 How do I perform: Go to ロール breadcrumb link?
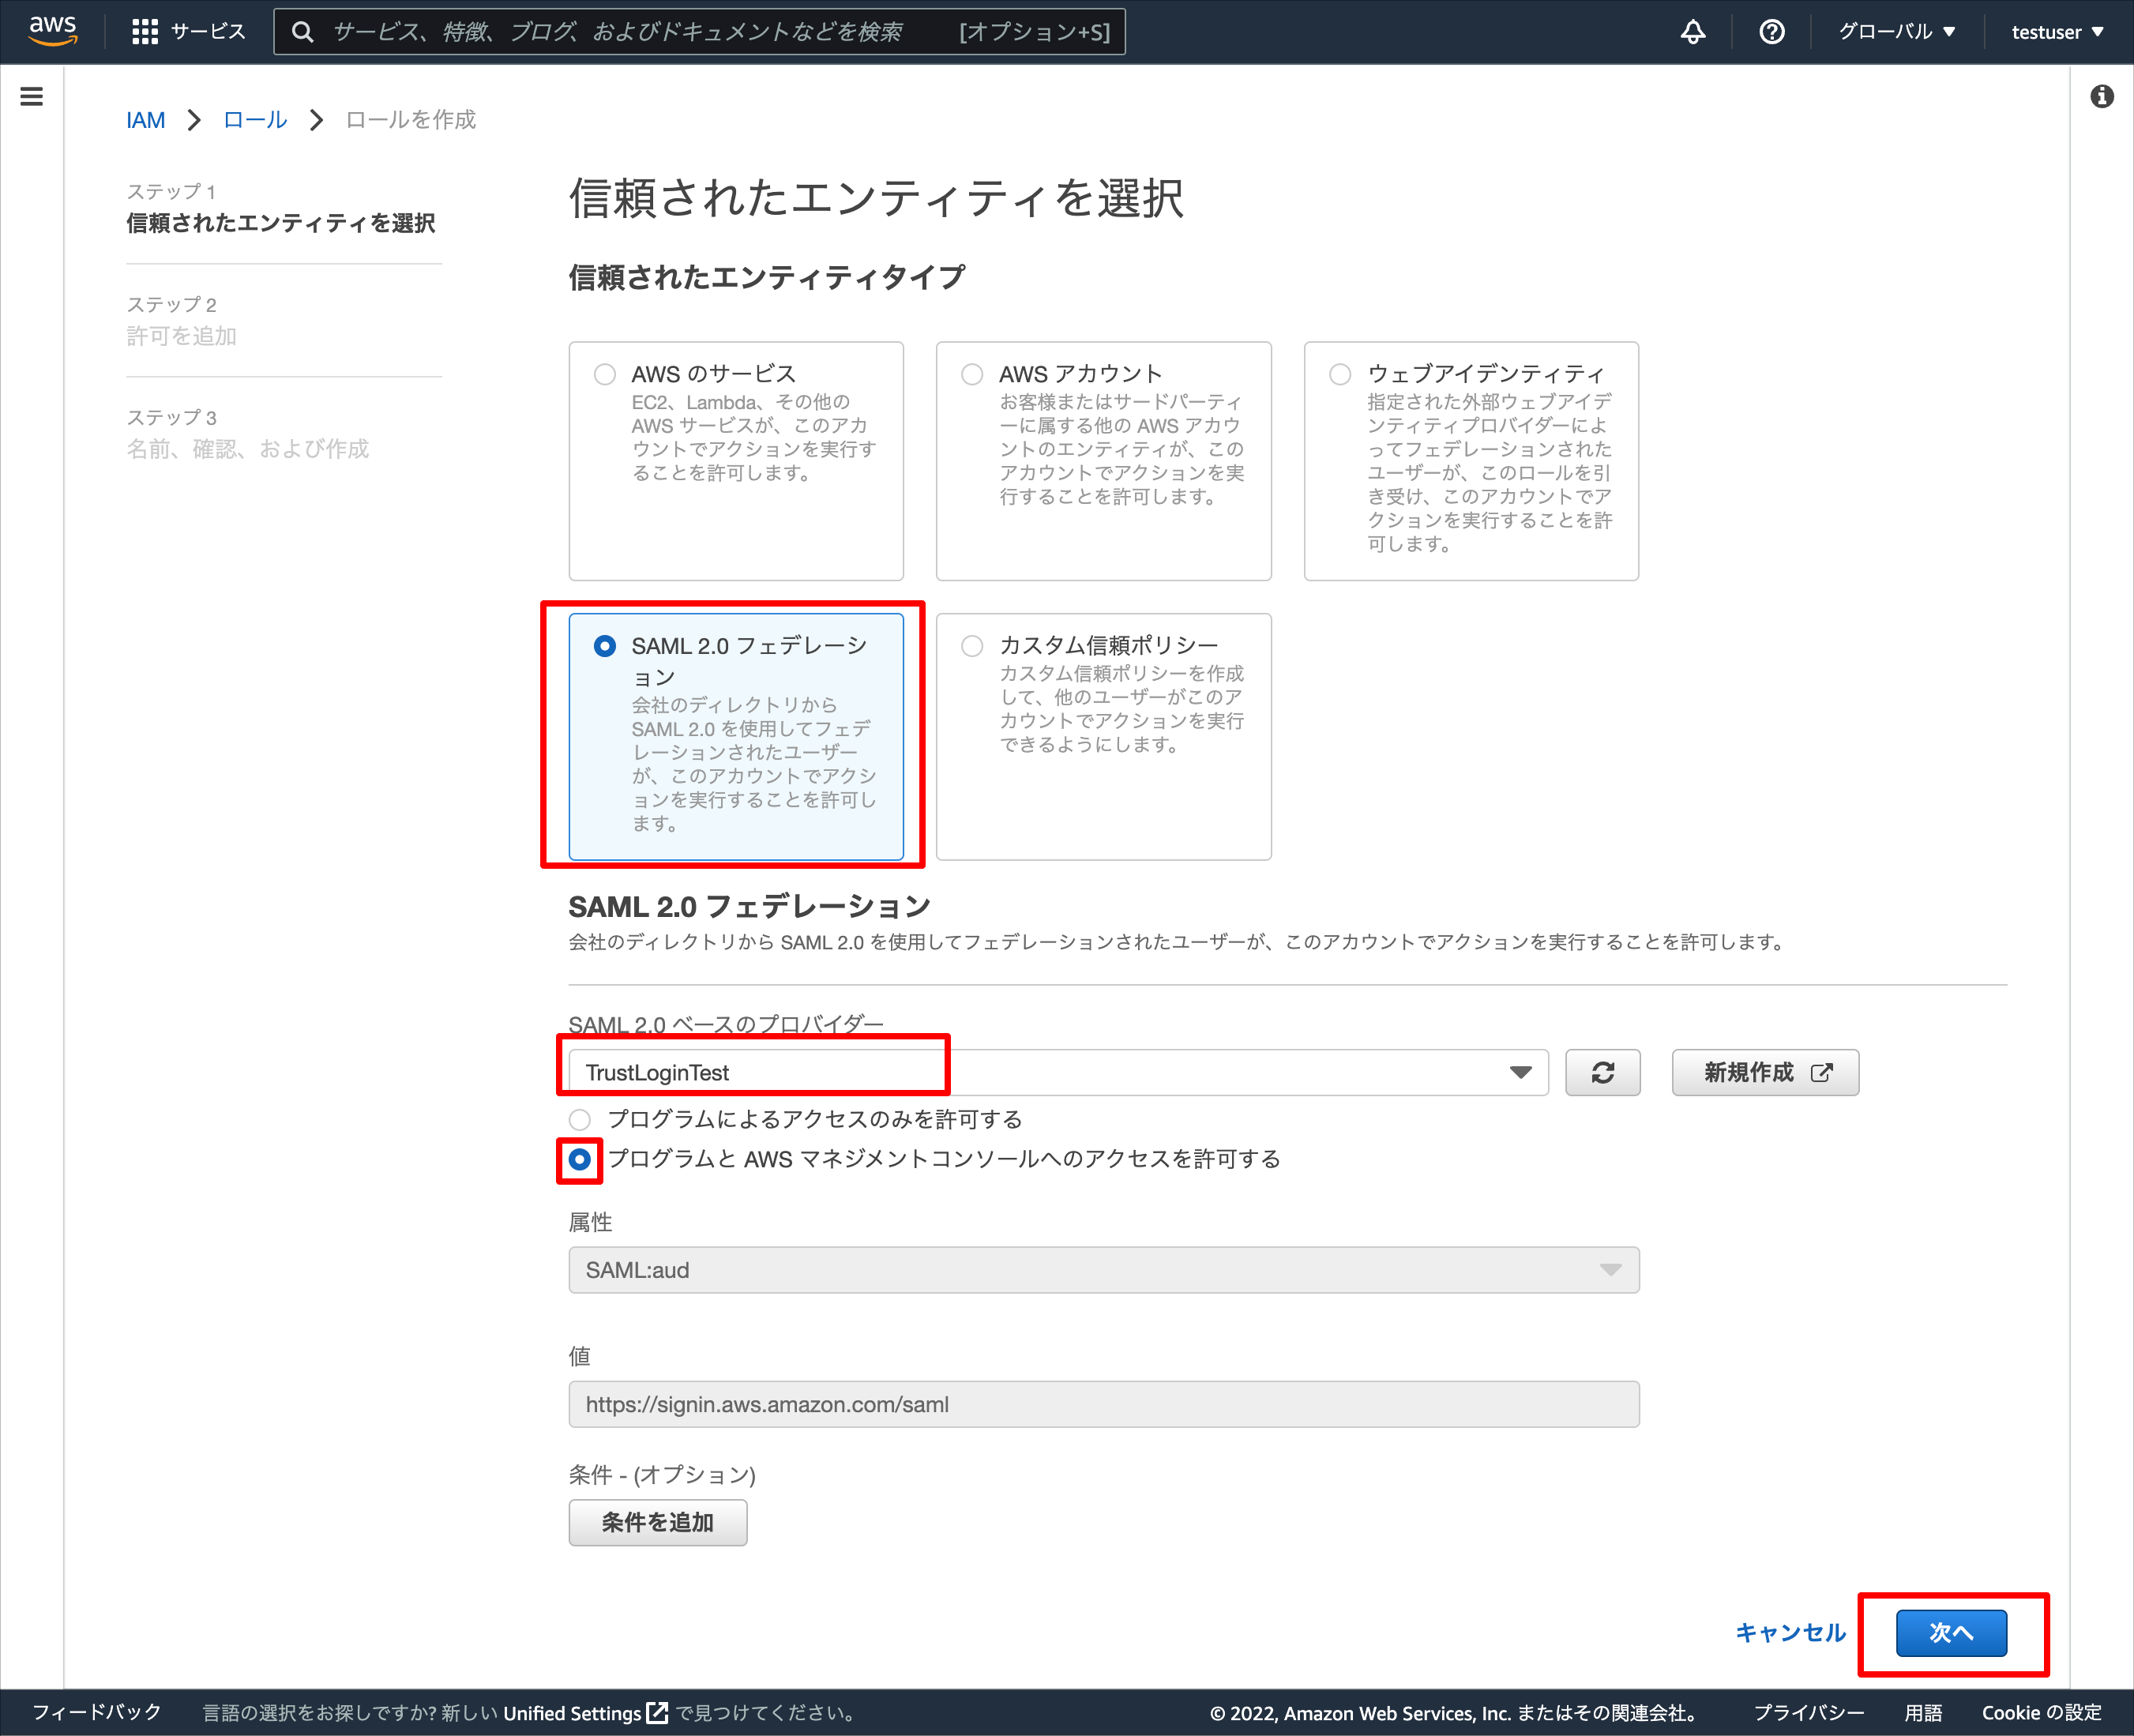(x=255, y=120)
